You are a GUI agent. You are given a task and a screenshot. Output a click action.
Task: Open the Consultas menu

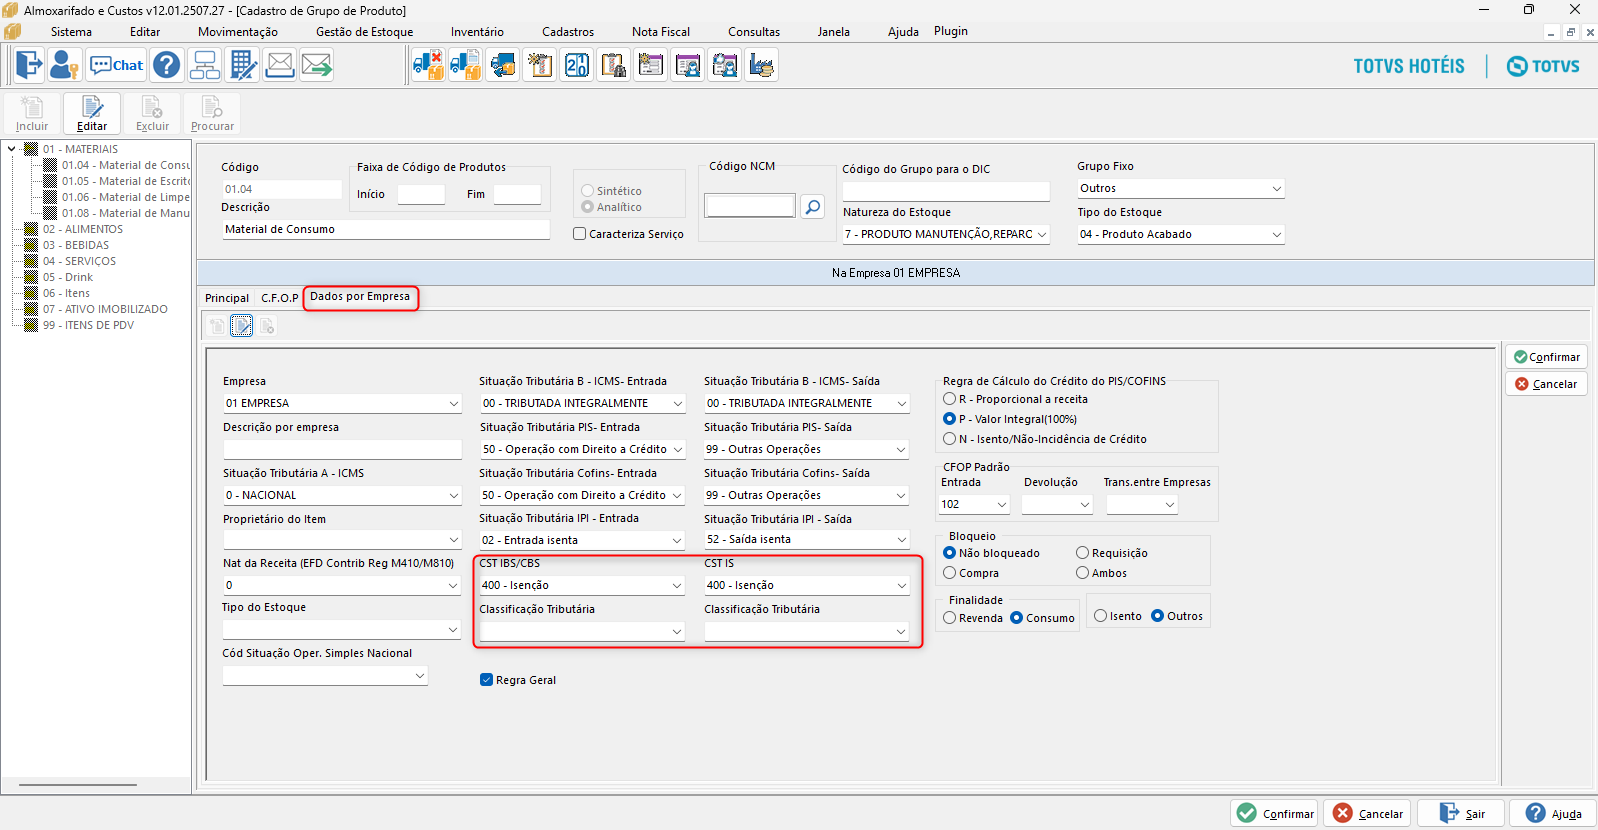point(754,32)
